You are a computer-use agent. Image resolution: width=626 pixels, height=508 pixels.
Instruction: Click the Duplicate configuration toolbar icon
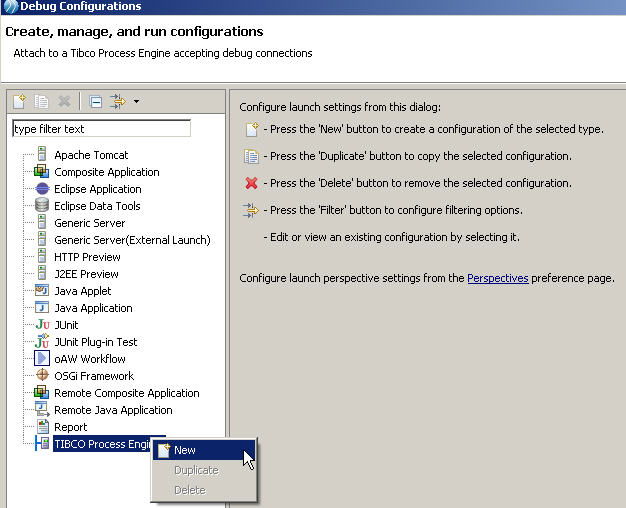(x=41, y=101)
